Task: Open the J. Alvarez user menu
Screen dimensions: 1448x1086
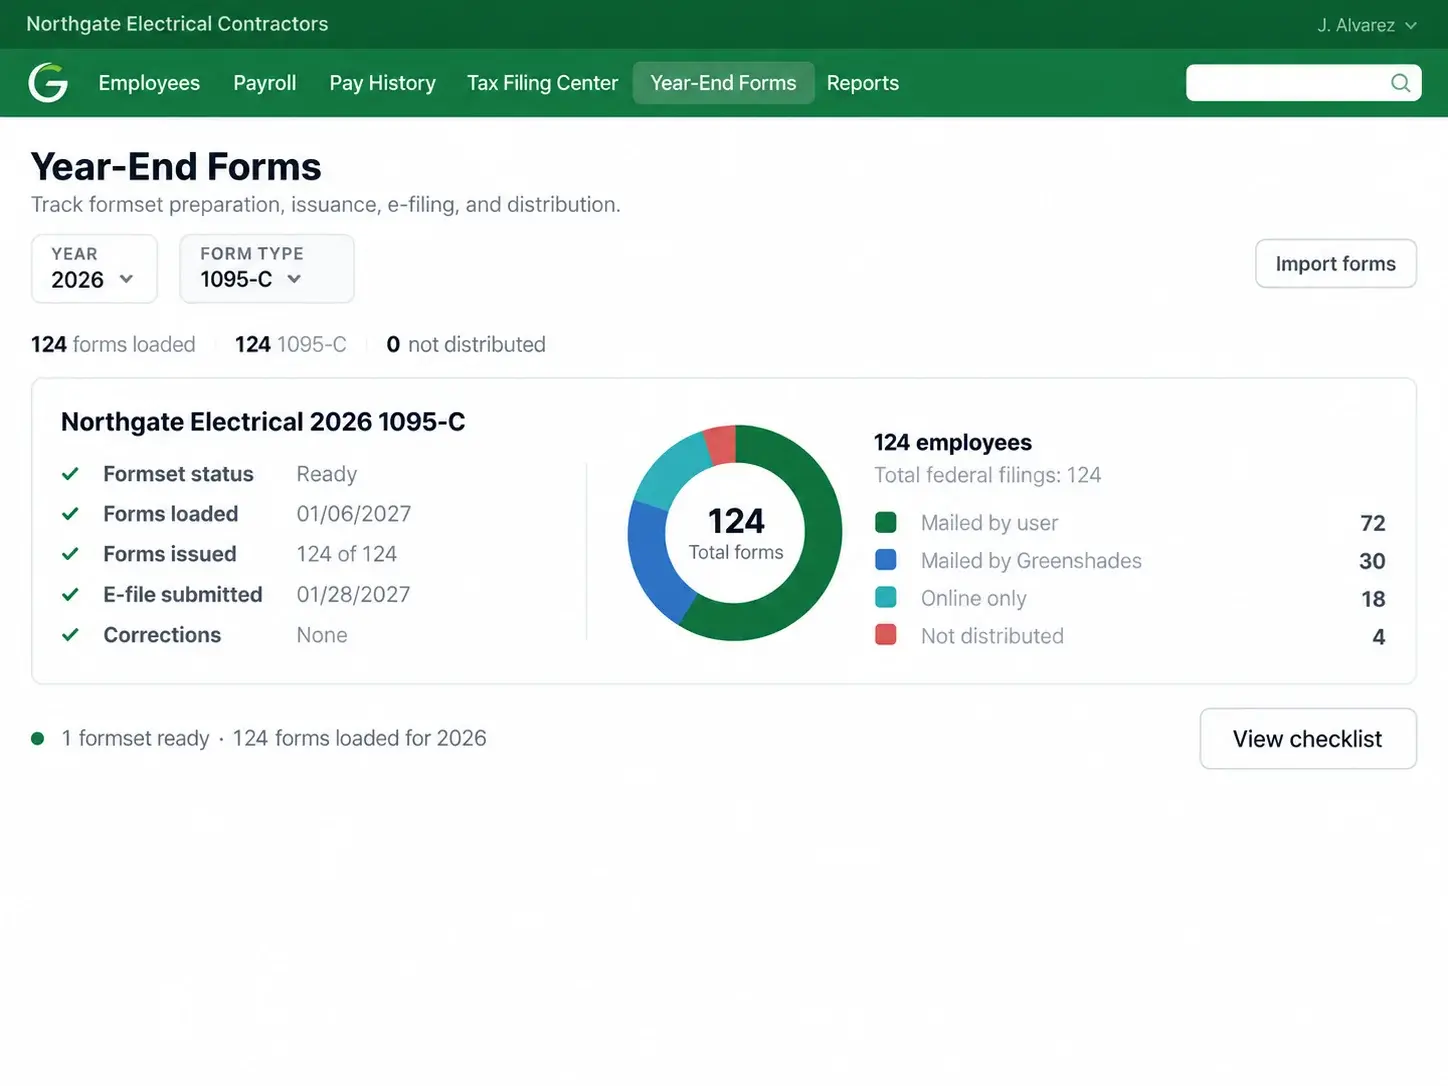Action: point(1366,25)
